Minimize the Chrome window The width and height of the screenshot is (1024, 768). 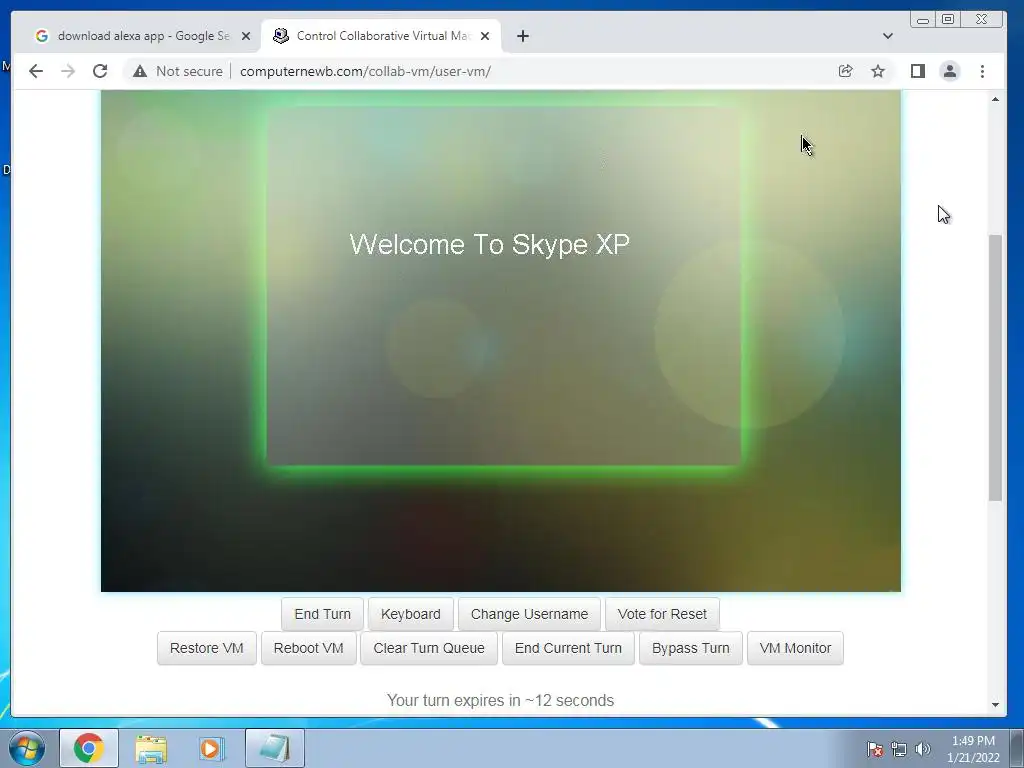tap(923, 20)
